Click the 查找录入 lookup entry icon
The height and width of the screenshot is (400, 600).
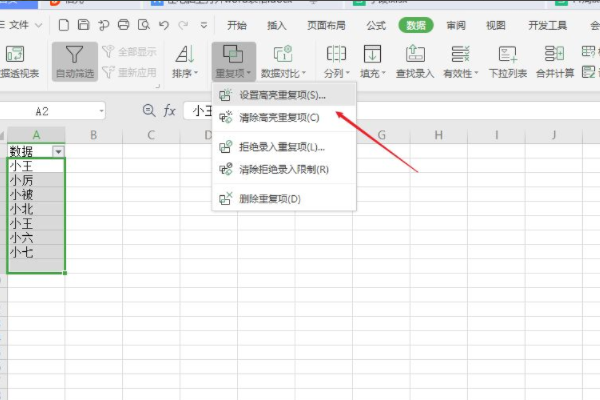(x=415, y=62)
